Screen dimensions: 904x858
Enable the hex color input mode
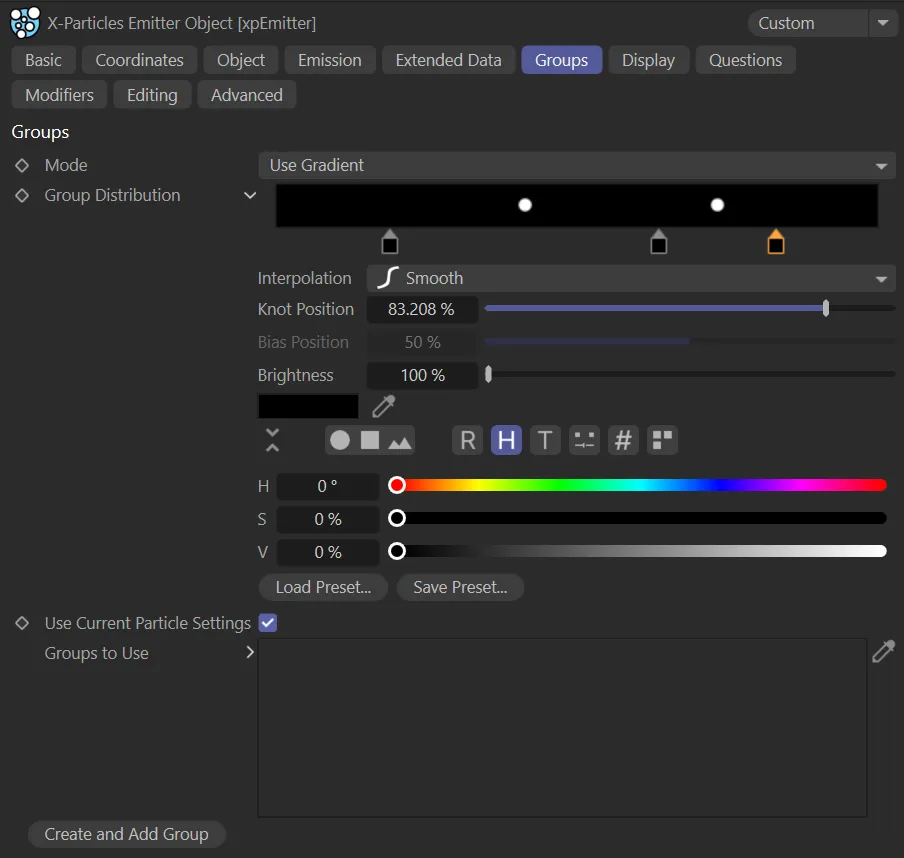(x=623, y=440)
